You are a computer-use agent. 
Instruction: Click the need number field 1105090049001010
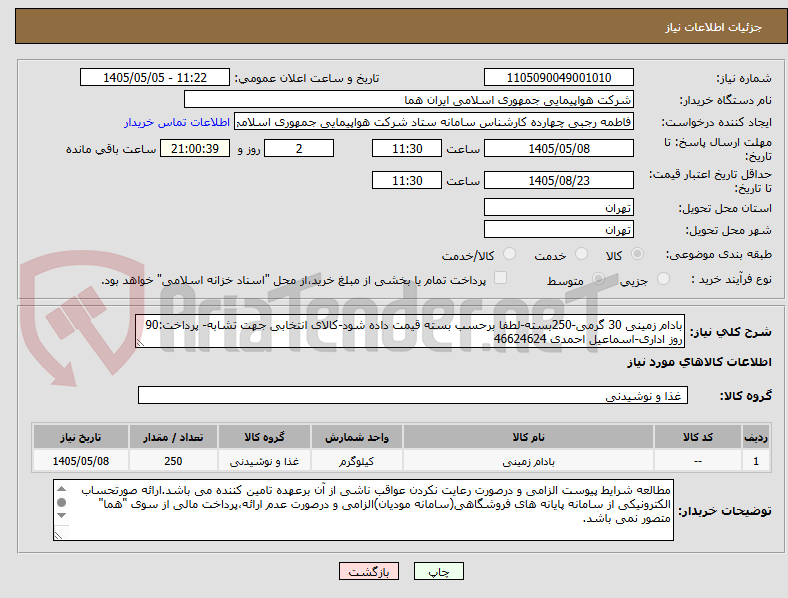click(x=558, y=77)
